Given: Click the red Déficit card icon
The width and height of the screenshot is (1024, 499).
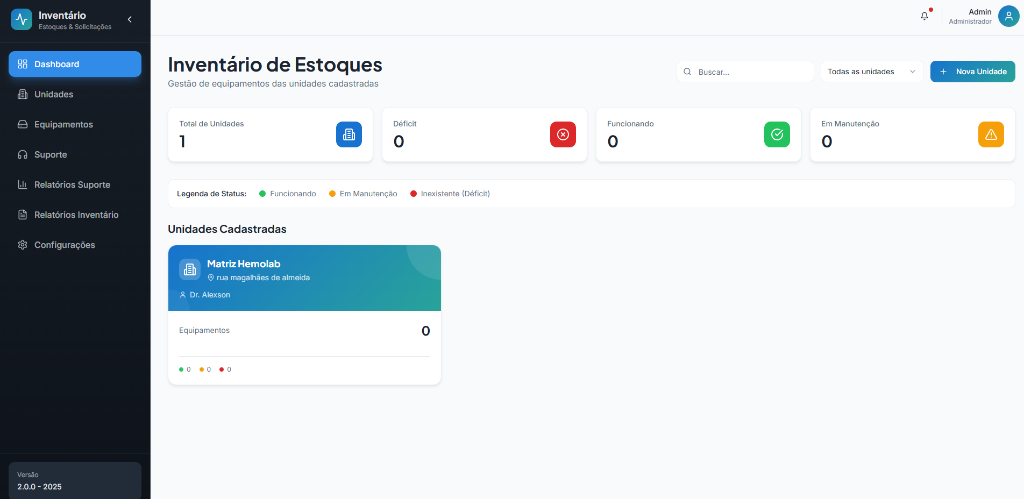Looking at the screenshot, I should pyautogui.click(x=562, y=135).
